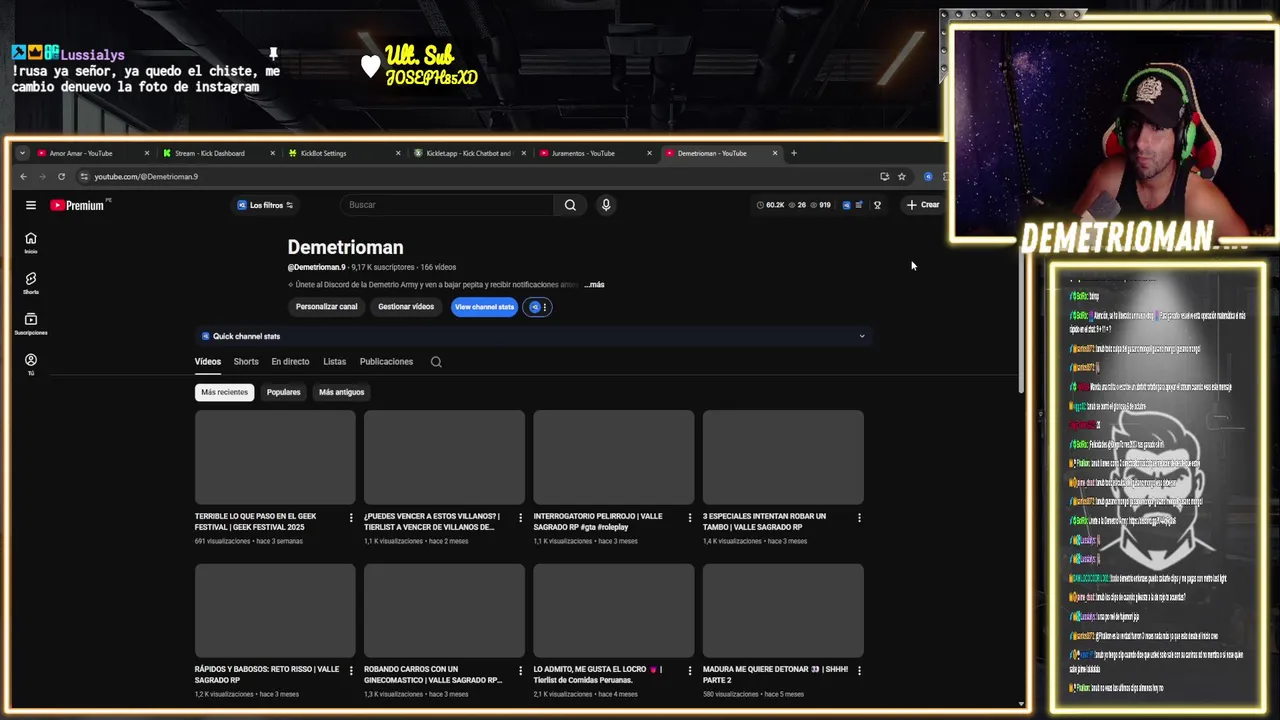Activate voice search microphone
Image resolution: width=1280 pixels, height=720 pixels.
(x=606, y=205)
